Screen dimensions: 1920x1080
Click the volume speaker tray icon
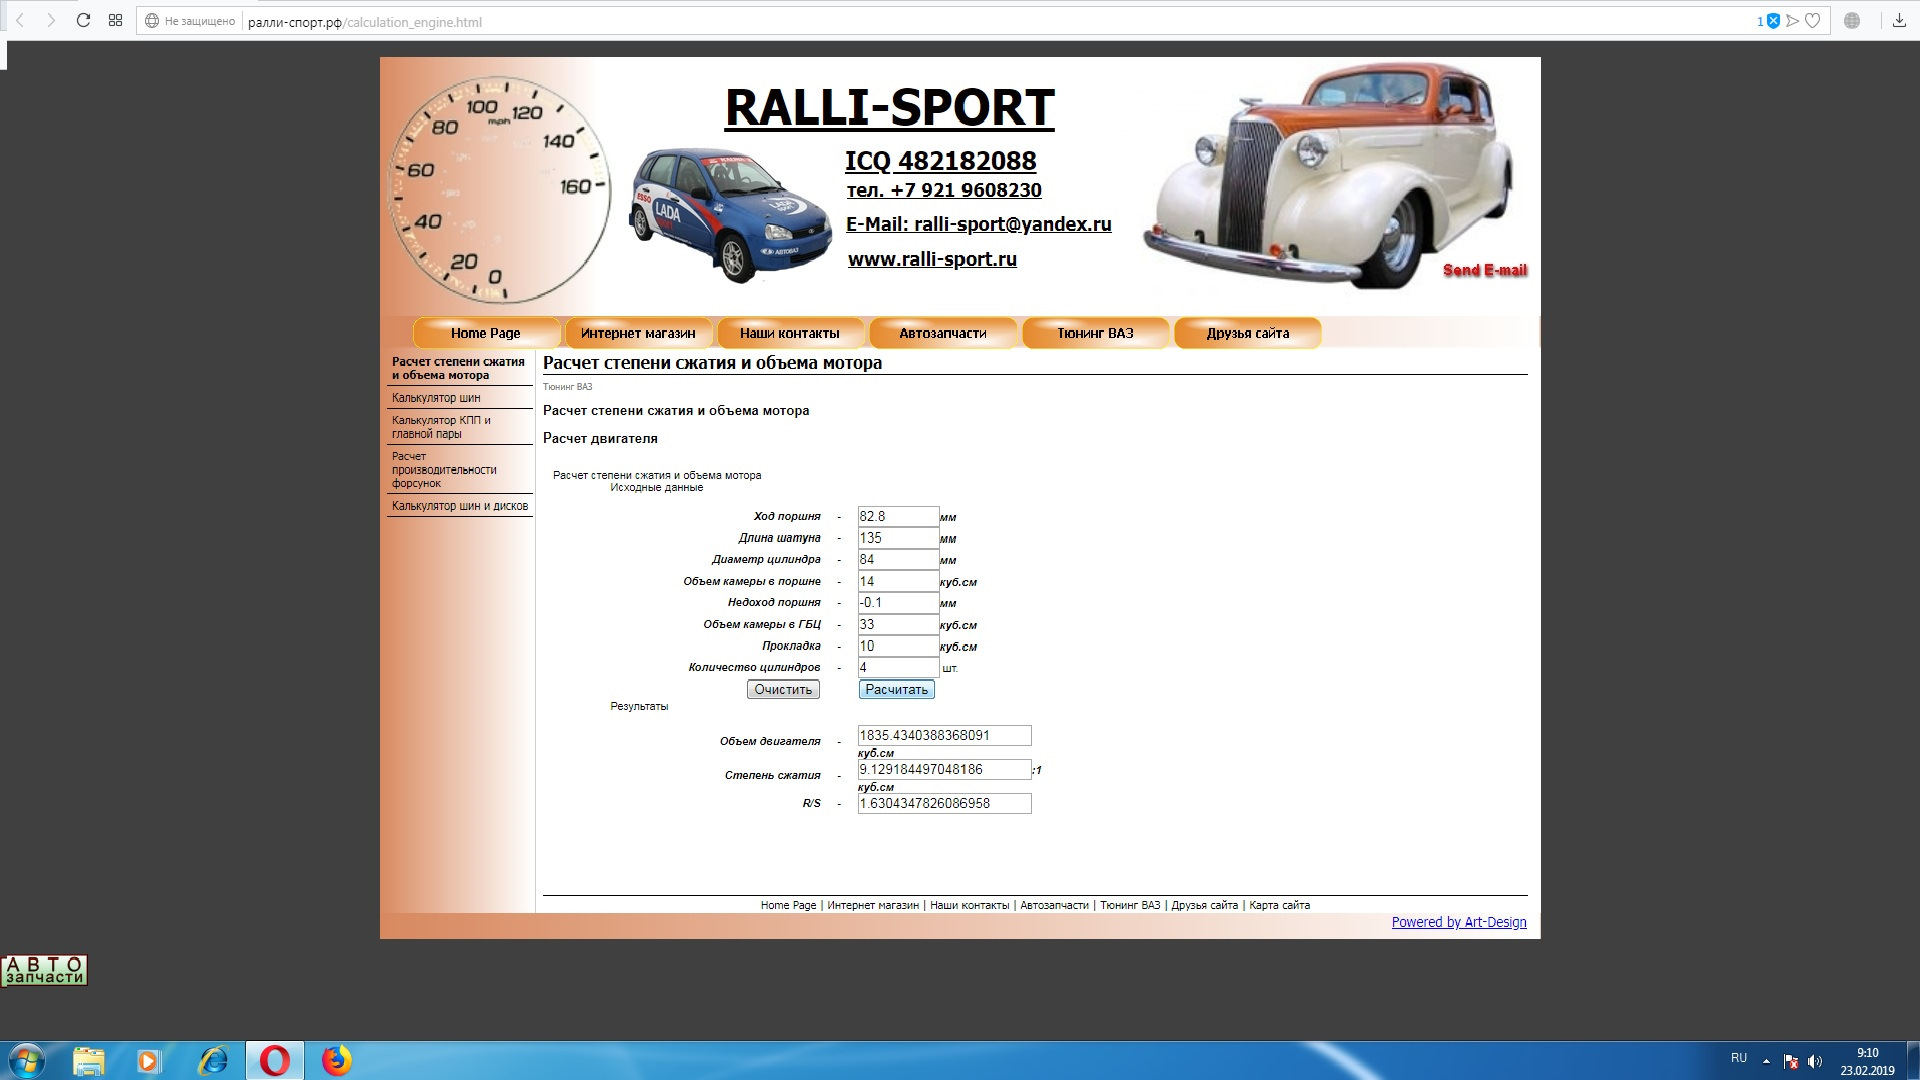(1815, 1061)
